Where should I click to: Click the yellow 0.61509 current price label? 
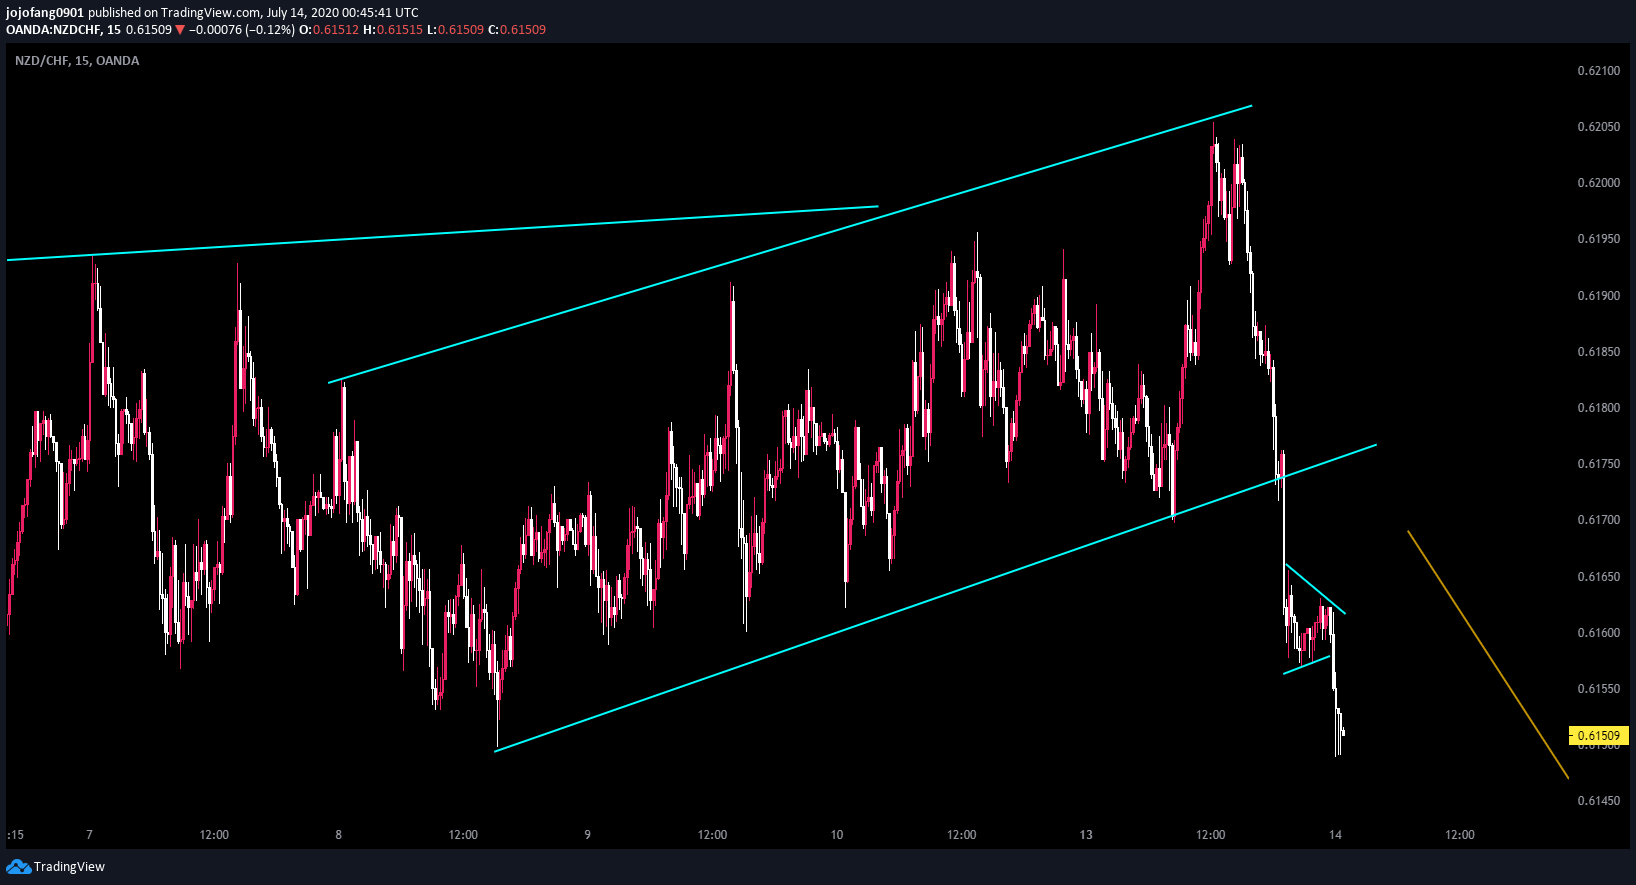[1599, 736]
